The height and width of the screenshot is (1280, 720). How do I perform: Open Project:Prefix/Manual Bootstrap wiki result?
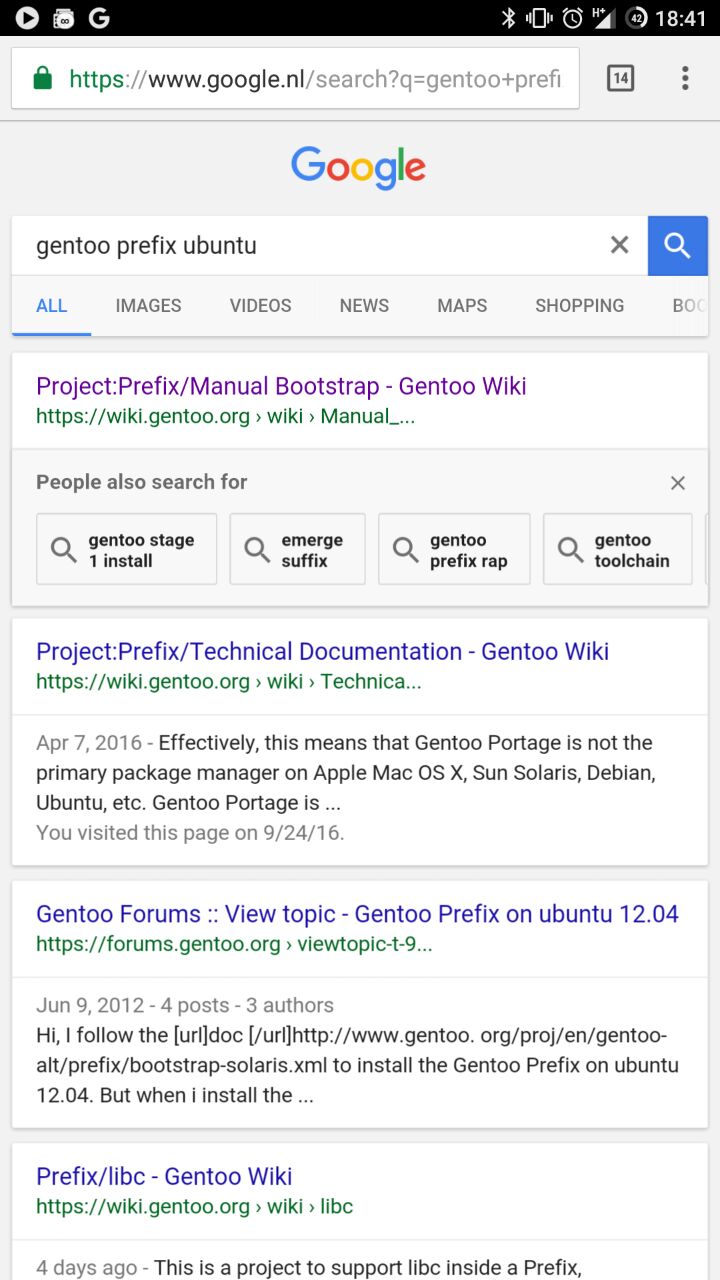(281, 387)
